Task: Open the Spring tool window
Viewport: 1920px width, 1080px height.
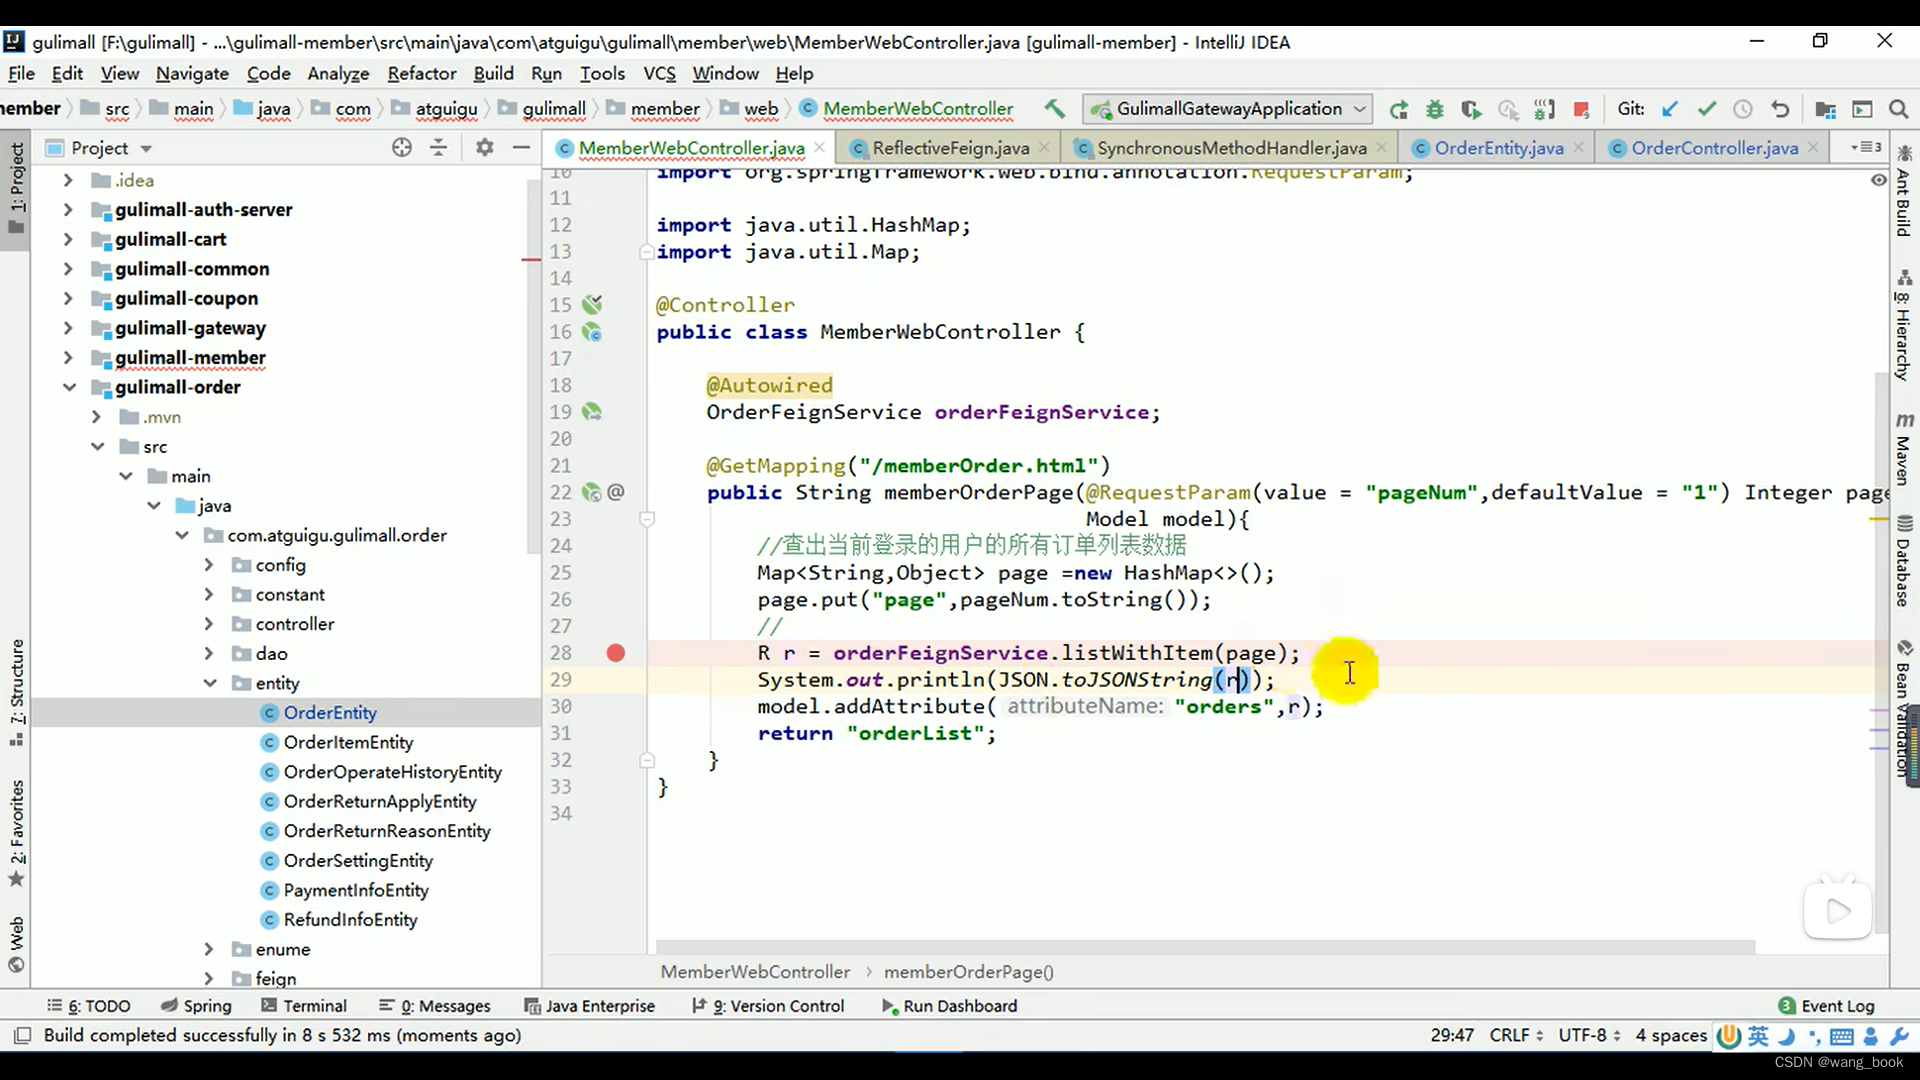Action: point(196,1006)
